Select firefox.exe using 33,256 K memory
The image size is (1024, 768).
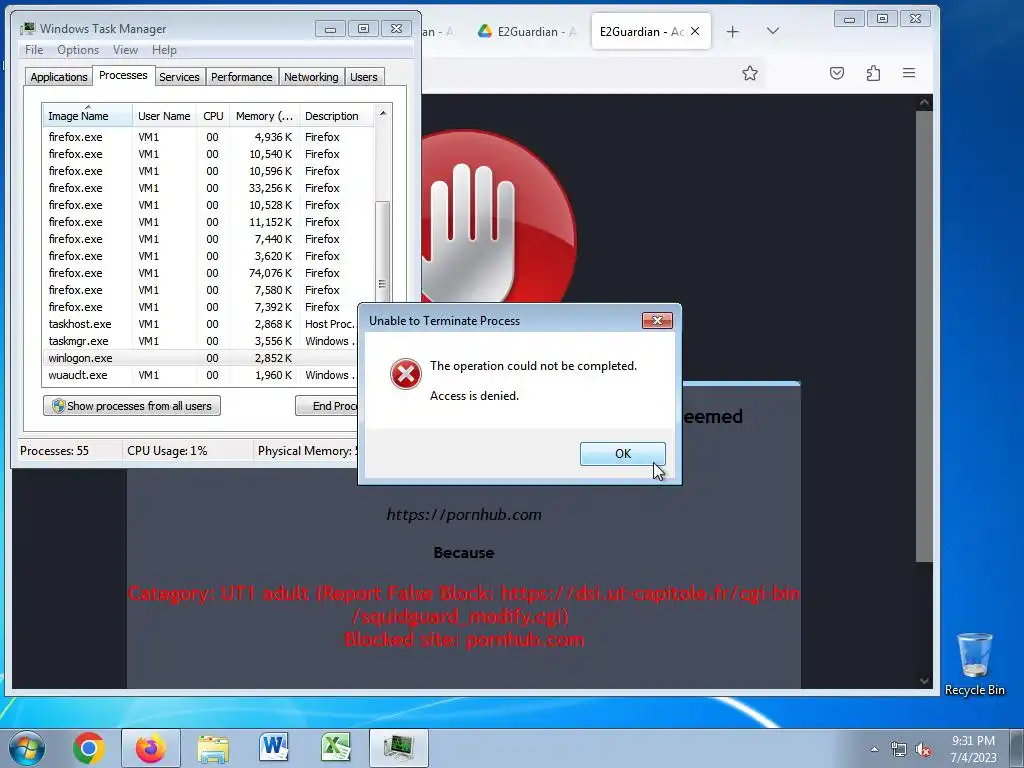point(209,188)
